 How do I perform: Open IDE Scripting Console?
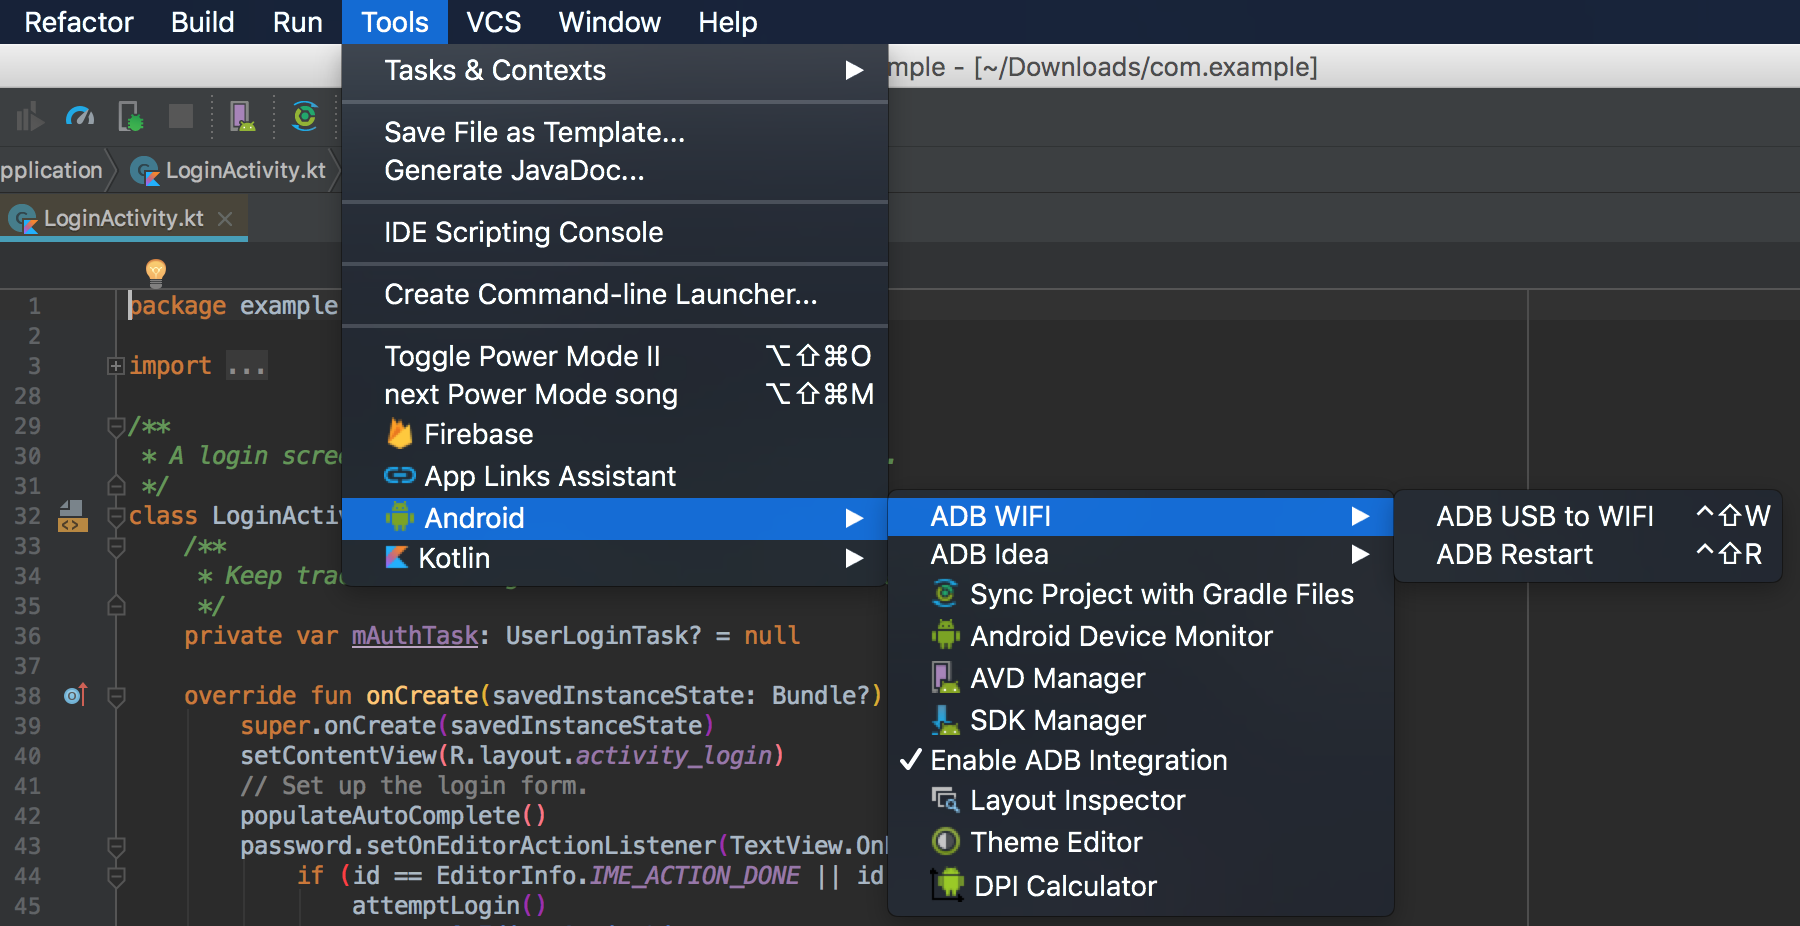(x=614, y=232)
